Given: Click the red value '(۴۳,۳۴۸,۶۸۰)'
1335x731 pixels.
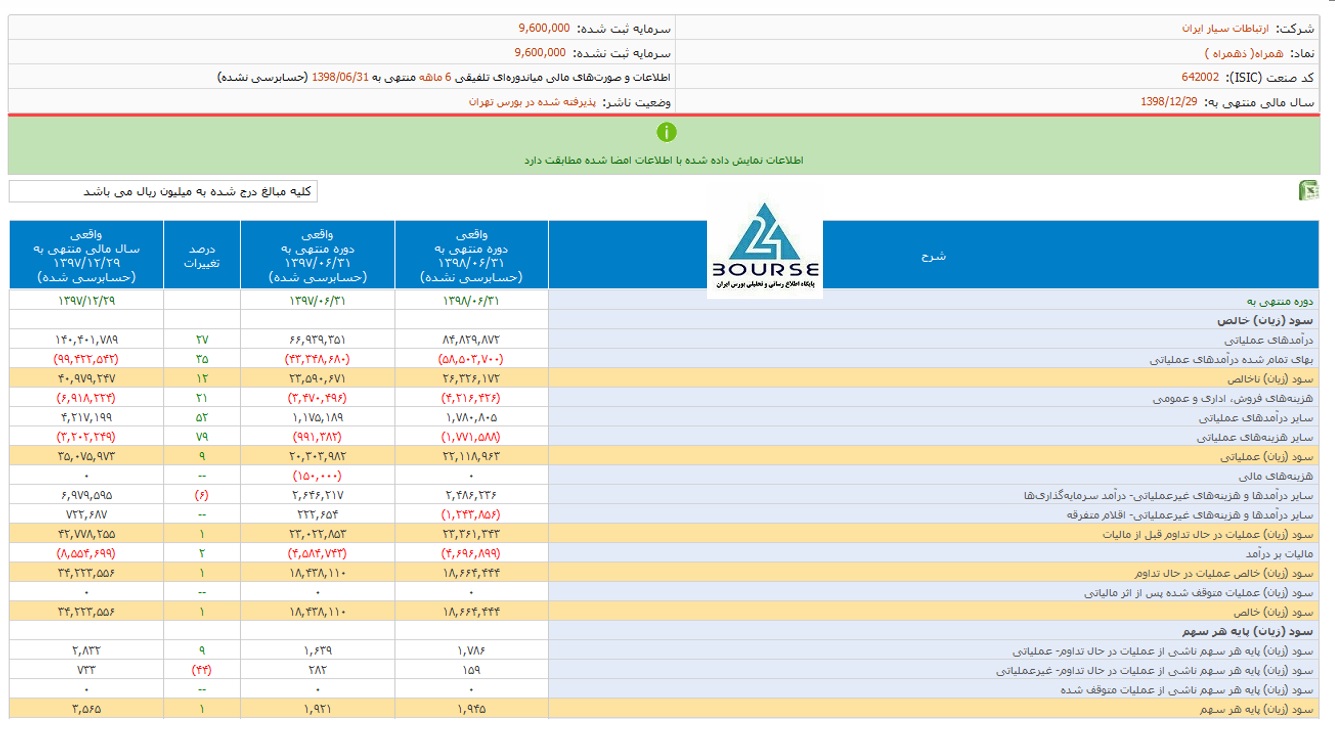Looking at the screenshot, I should [317, 359].
